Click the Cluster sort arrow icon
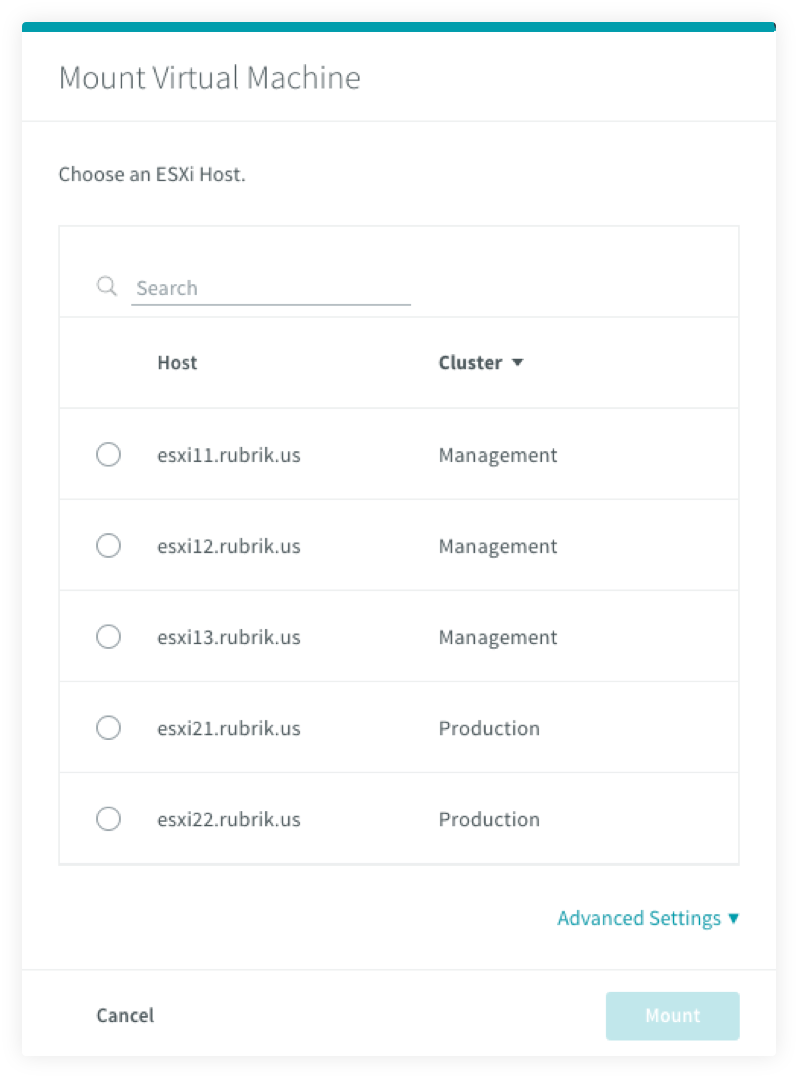The height and width of the screenshot is (1078, 798). (x=518, y=362)
